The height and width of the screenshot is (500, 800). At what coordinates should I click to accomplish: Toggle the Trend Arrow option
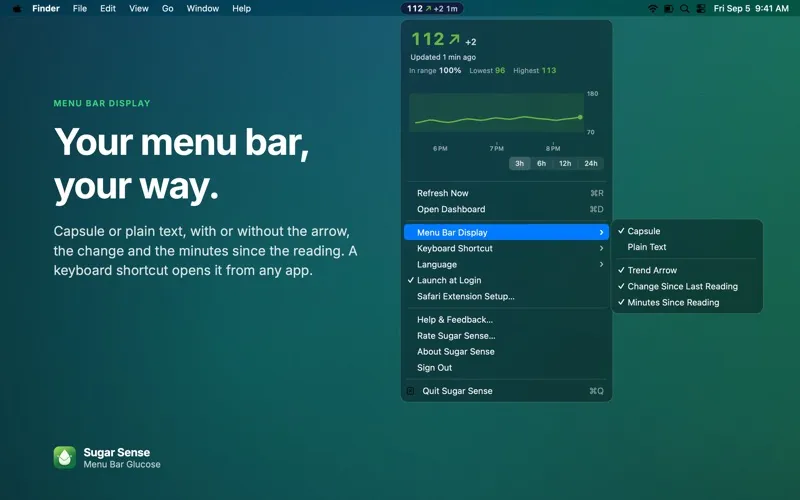pos(687,270)
